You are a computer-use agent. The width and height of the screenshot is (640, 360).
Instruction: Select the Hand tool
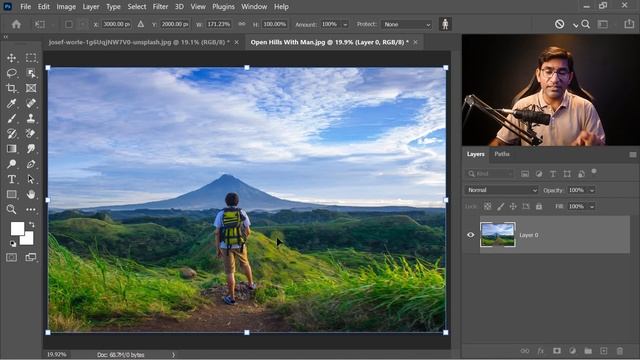point(31,194)
